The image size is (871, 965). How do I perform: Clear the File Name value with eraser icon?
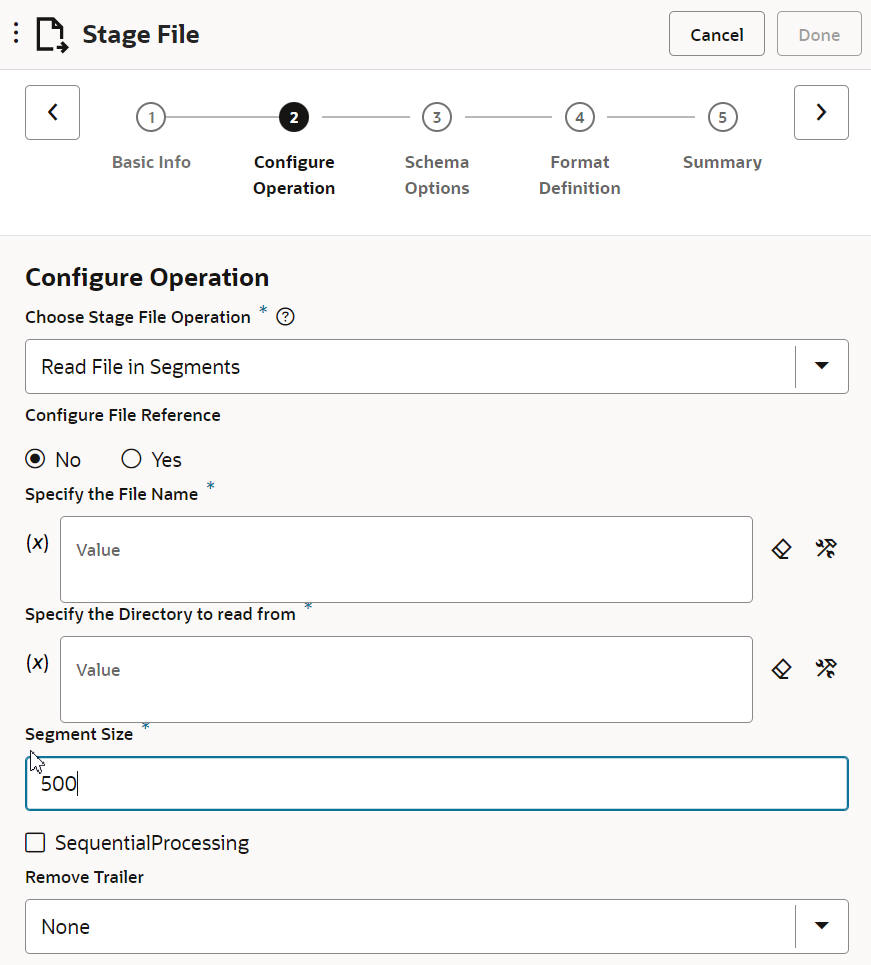coord(782,548)
